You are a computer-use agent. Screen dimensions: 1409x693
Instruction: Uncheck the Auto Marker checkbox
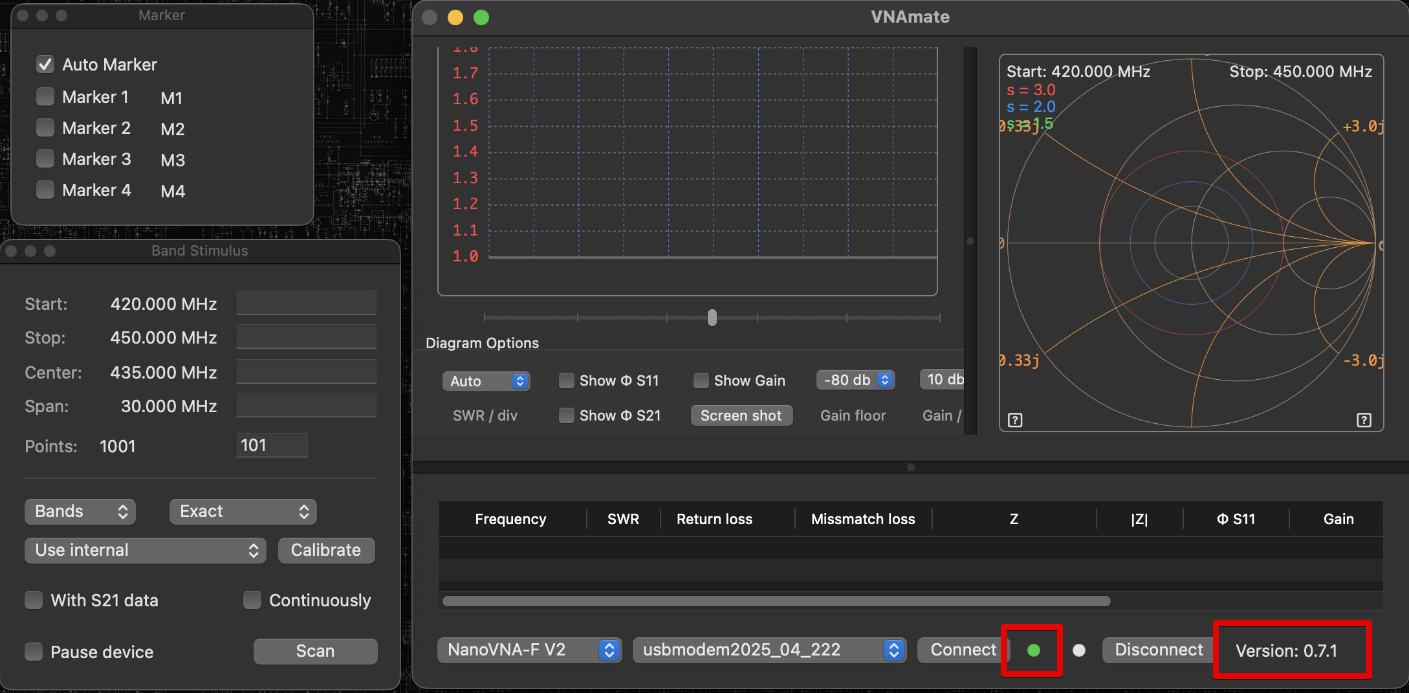[x=45, y=64]
